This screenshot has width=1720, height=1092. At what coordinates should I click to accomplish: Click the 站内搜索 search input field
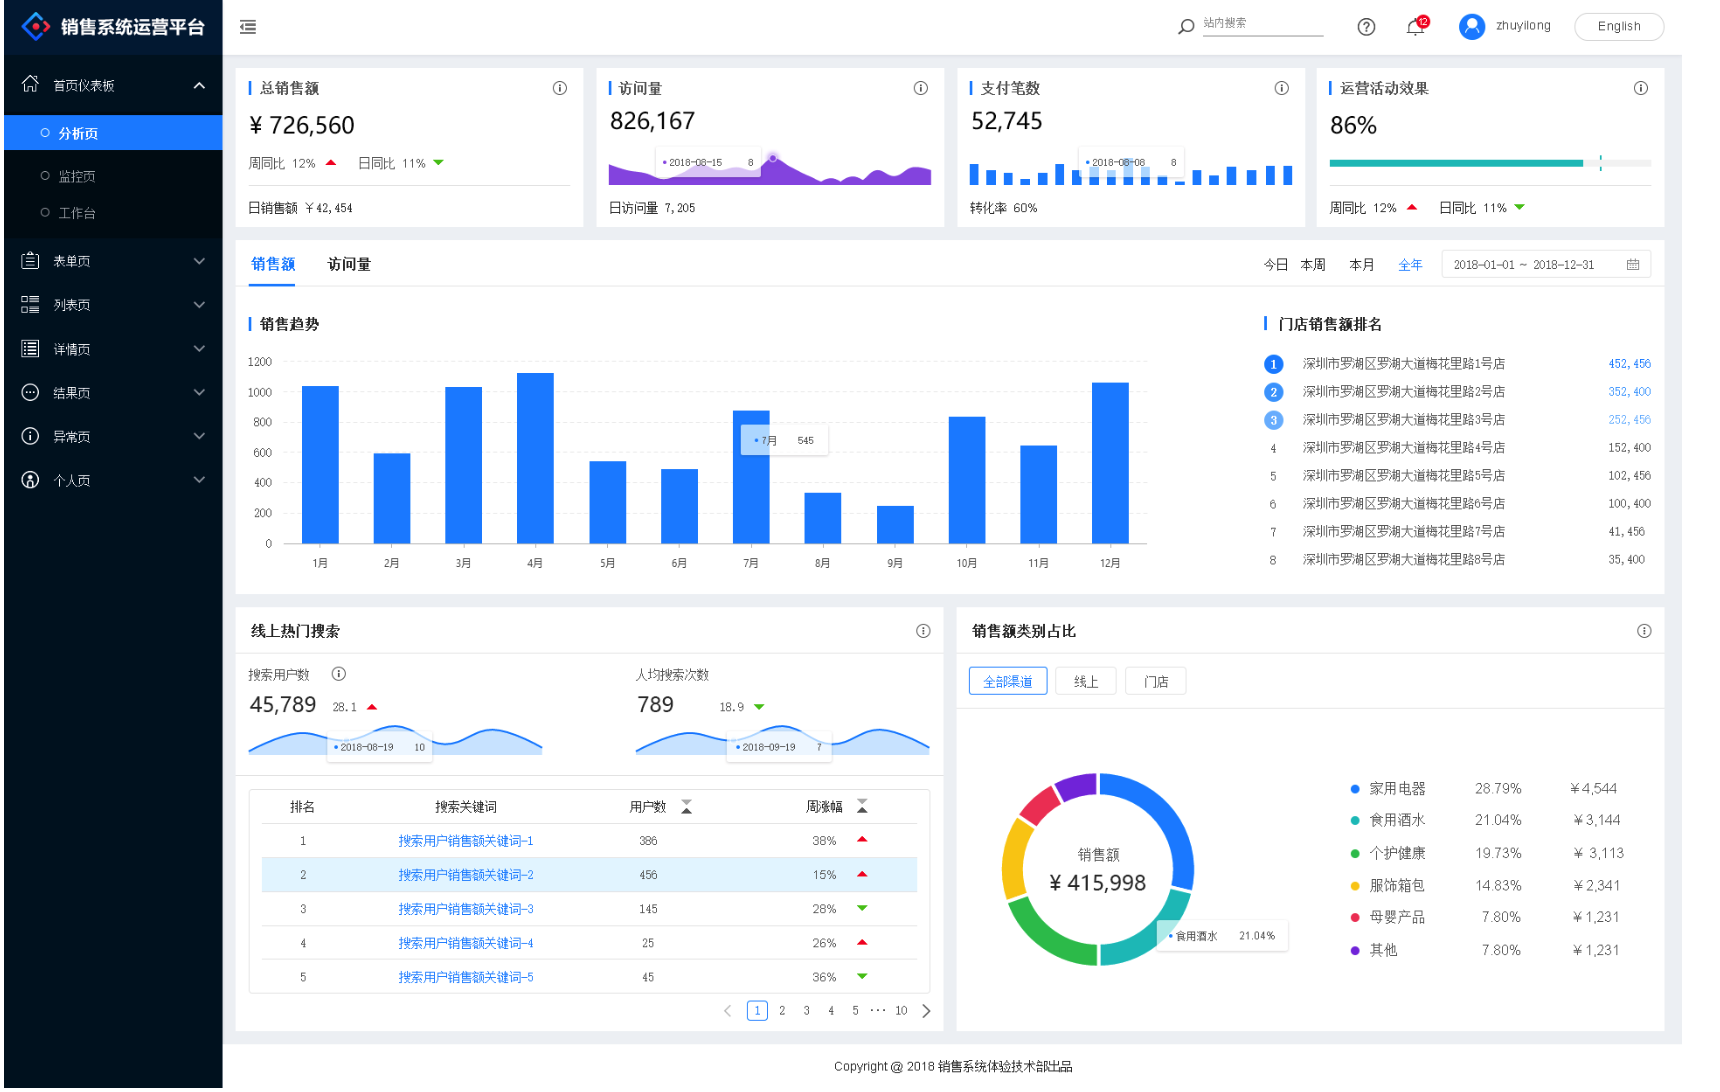(1262, 24)
